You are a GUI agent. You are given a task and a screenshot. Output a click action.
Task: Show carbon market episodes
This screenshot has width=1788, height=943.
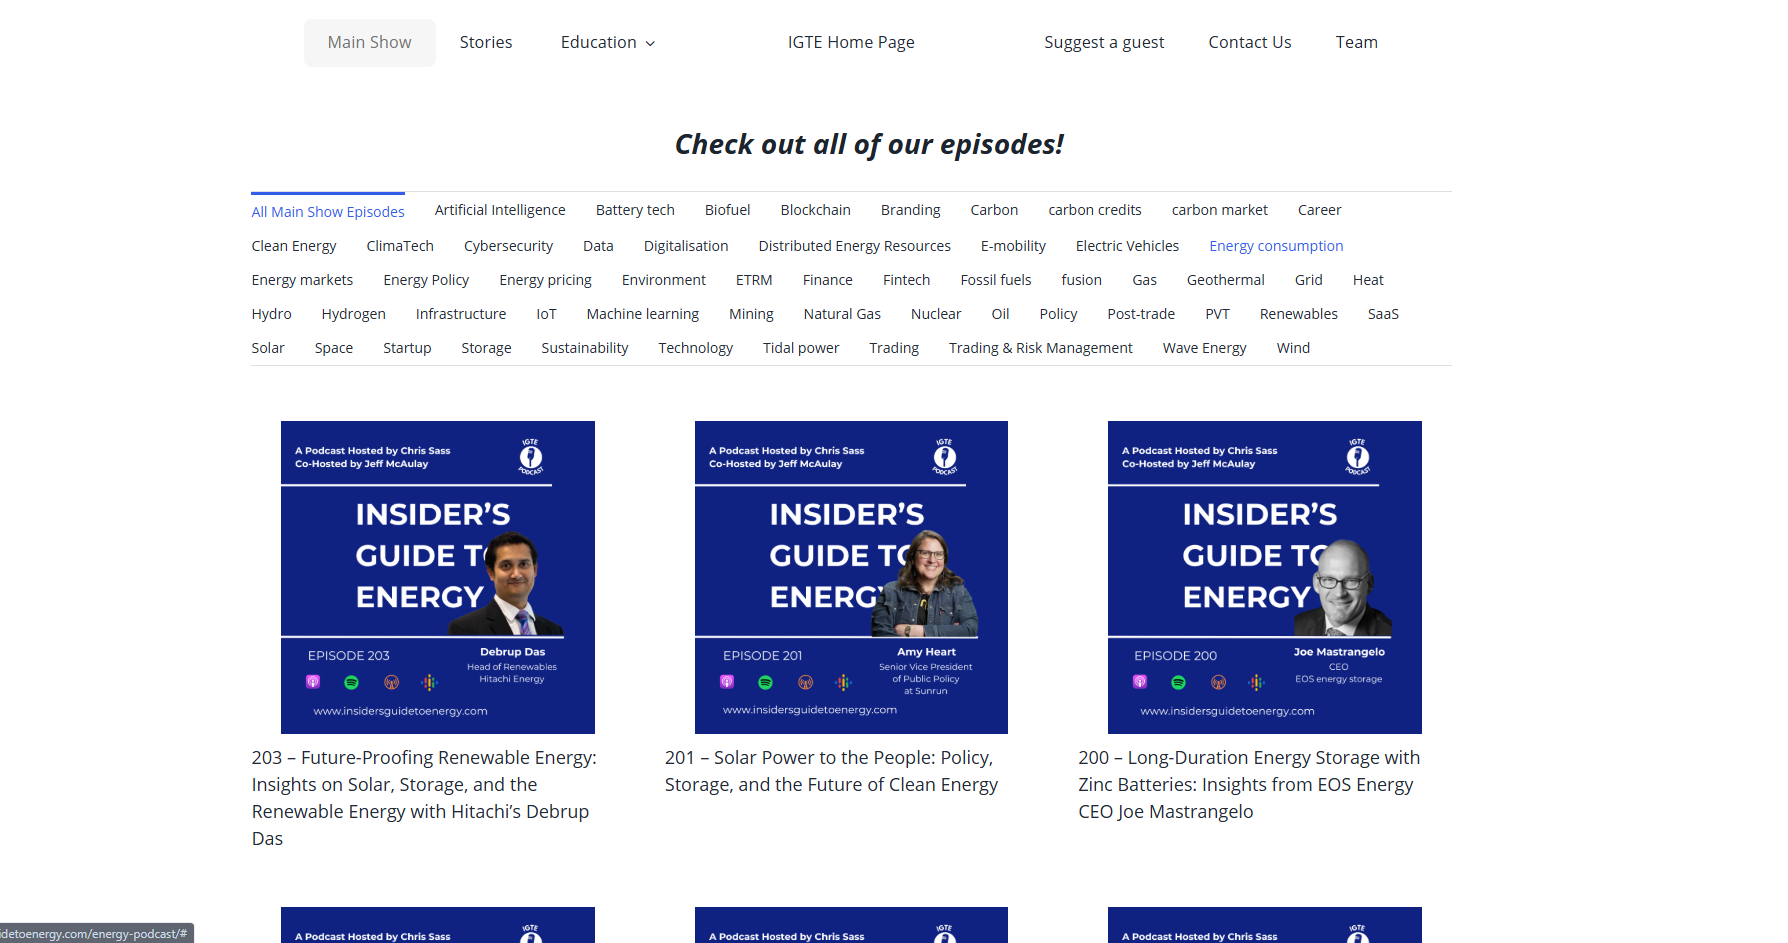pyautogui.click(x=1220, y=210)
